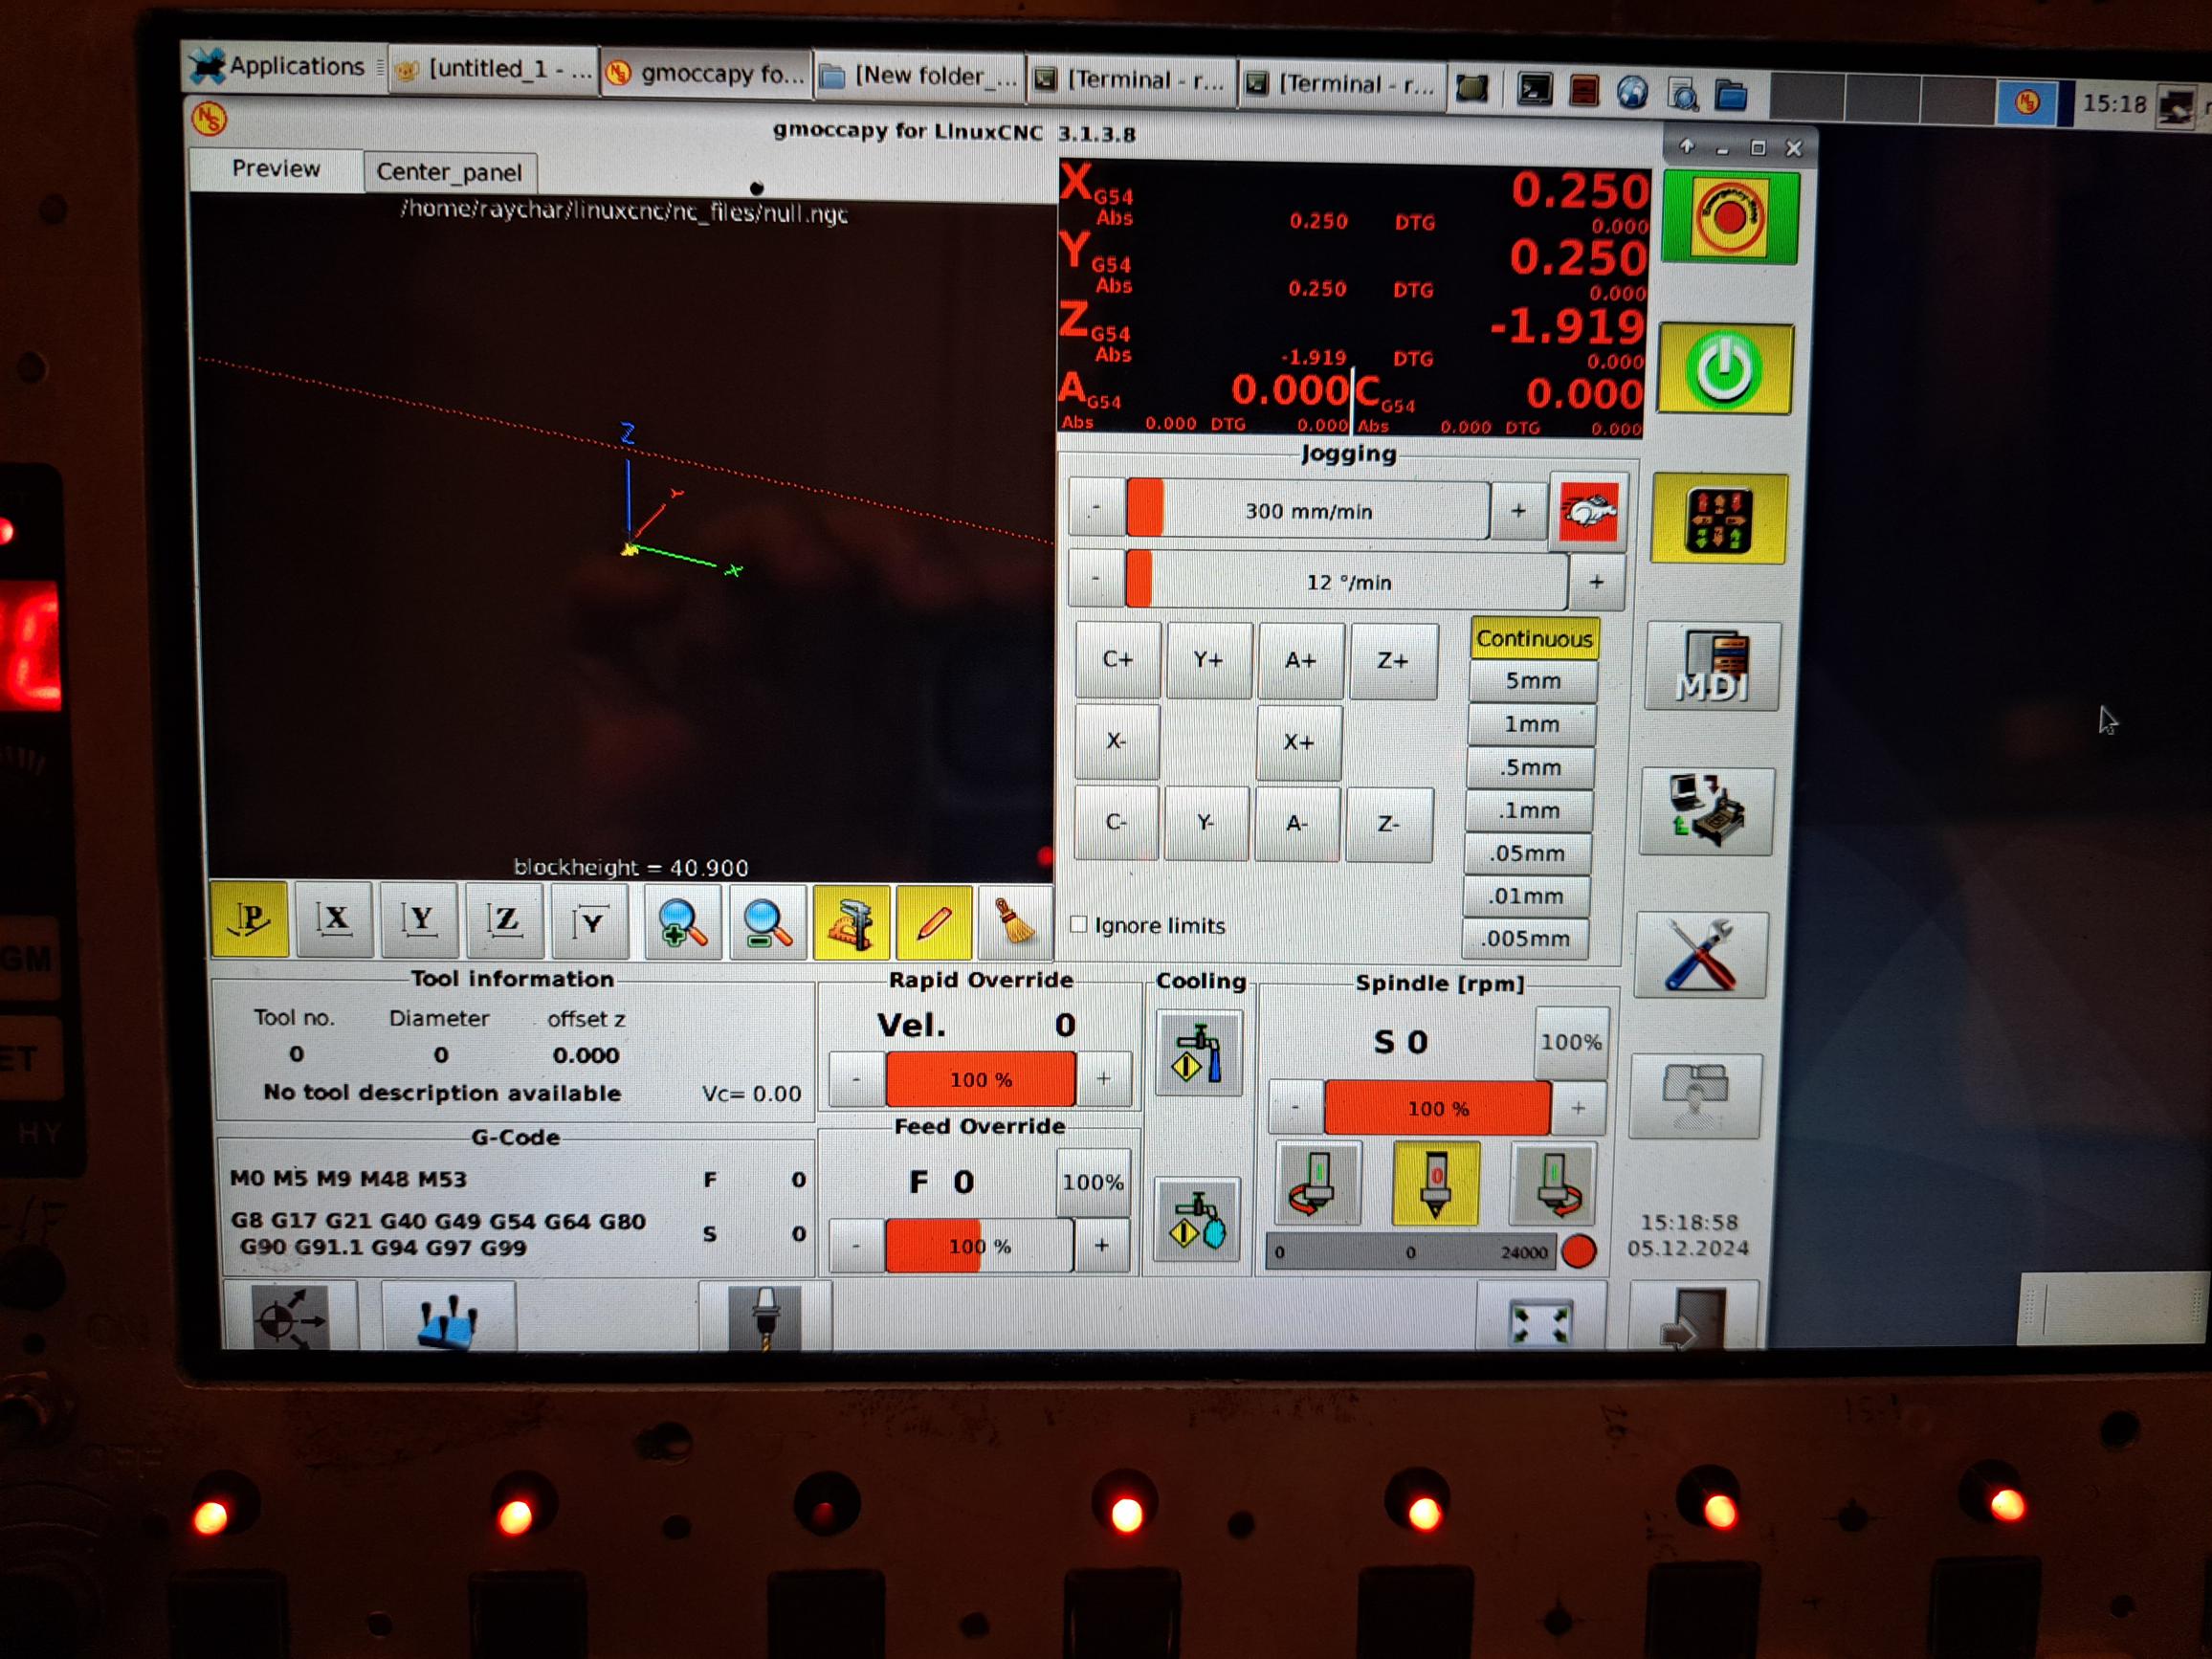
Task: Select Z view in preview toolbar
Action: pyautogui.click(x=505, y=920)
